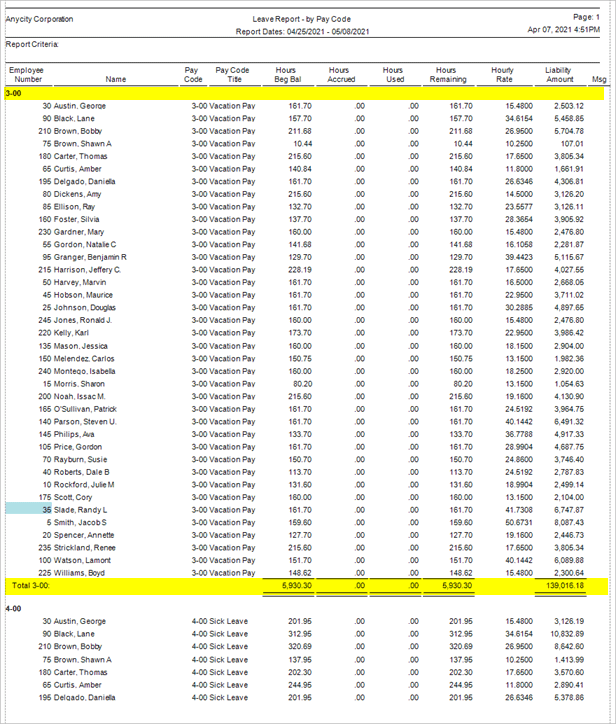Viewport: 616px width, 724px height.
Task: Click Jones, Ronald J. name
Action: point(83,320)
